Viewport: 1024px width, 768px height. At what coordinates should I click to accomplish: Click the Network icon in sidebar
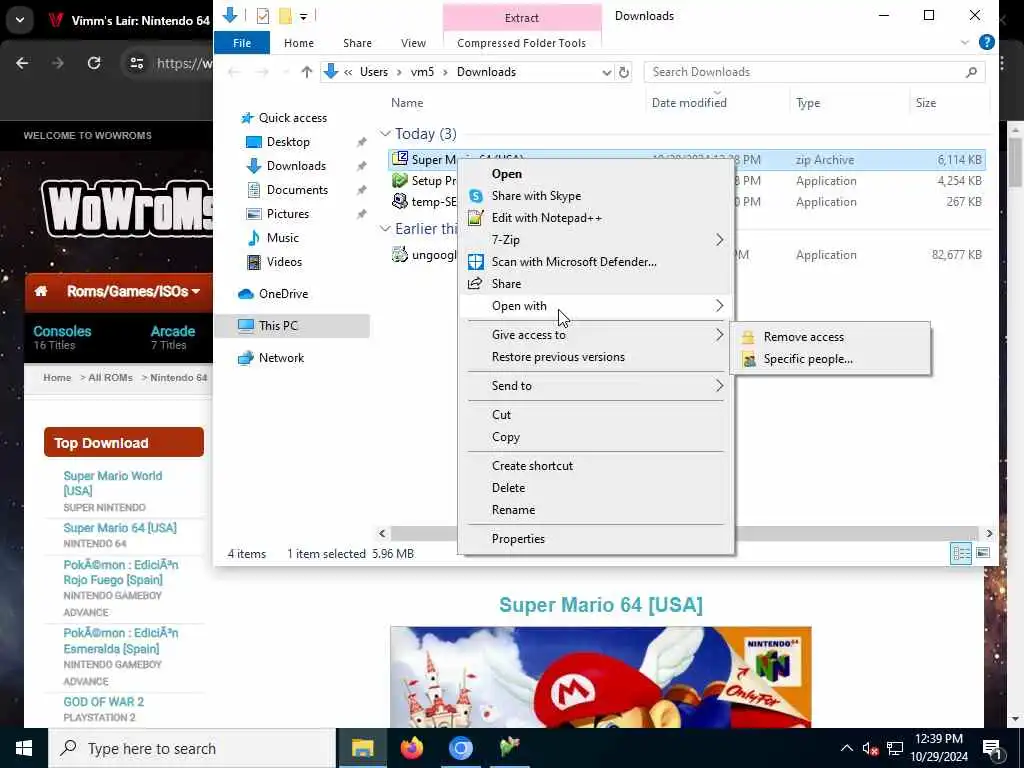pos(246,358)
